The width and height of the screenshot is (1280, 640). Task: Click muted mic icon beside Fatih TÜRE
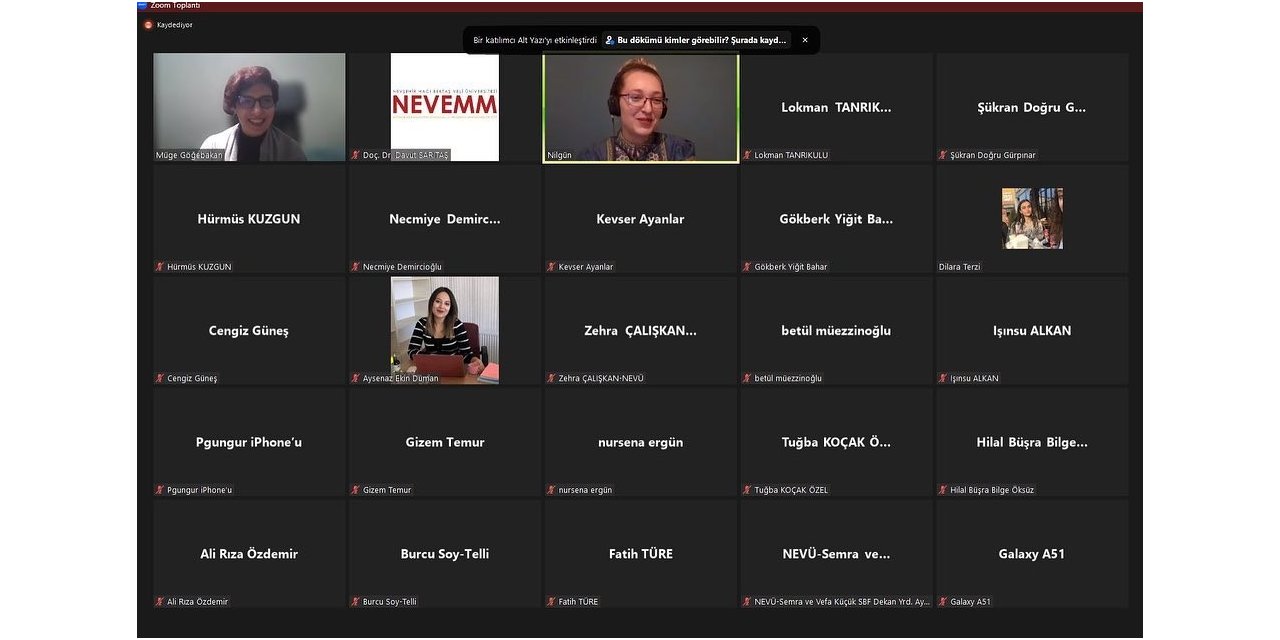551,602
